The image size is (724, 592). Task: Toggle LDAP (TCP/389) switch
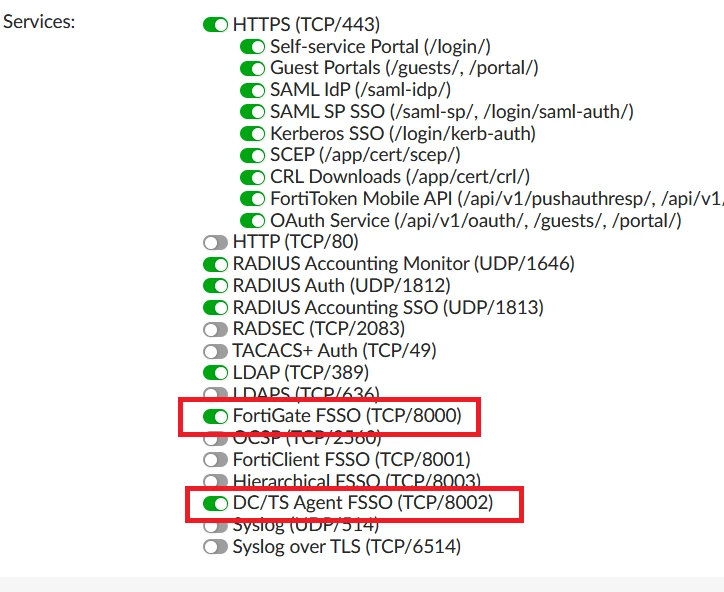[215, 373]
